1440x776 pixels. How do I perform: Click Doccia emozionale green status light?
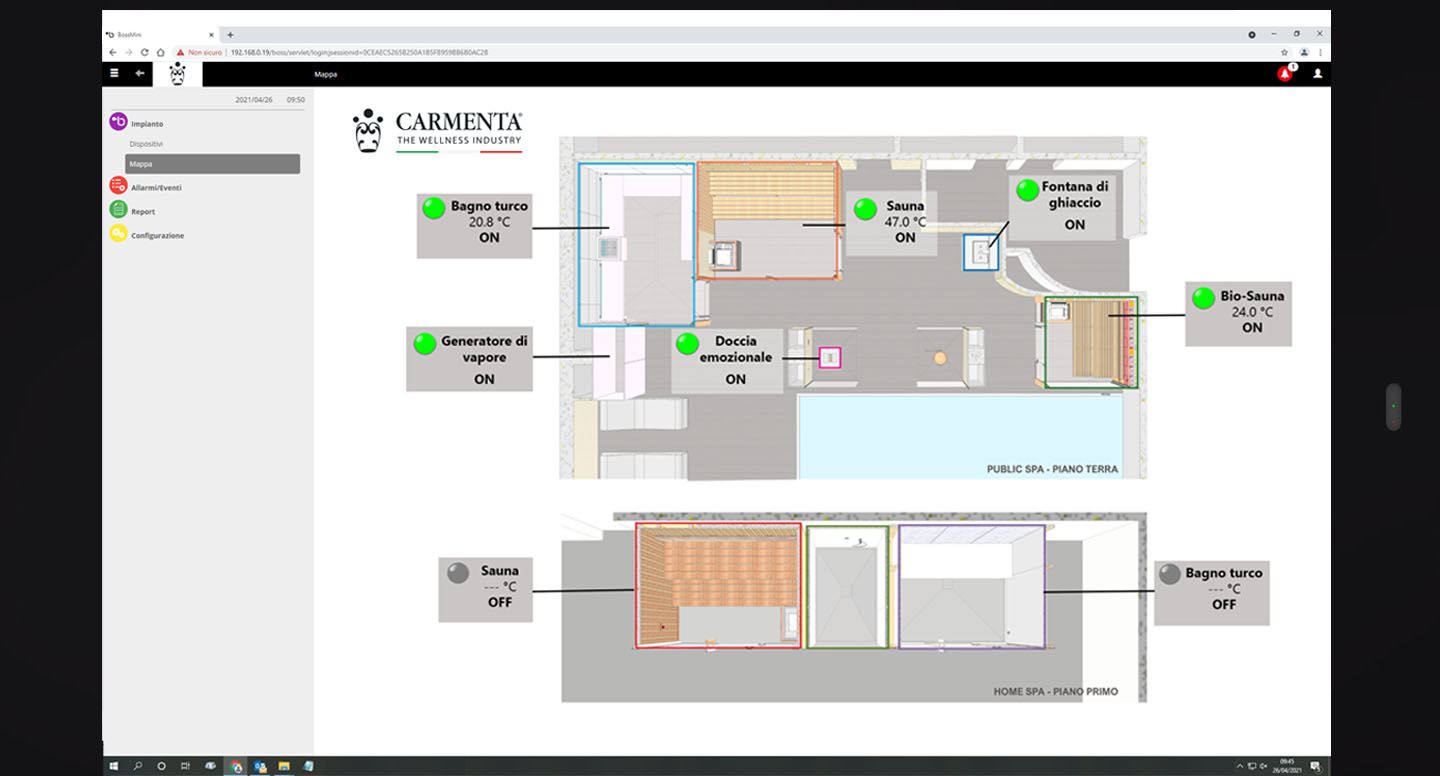[687, 344]
